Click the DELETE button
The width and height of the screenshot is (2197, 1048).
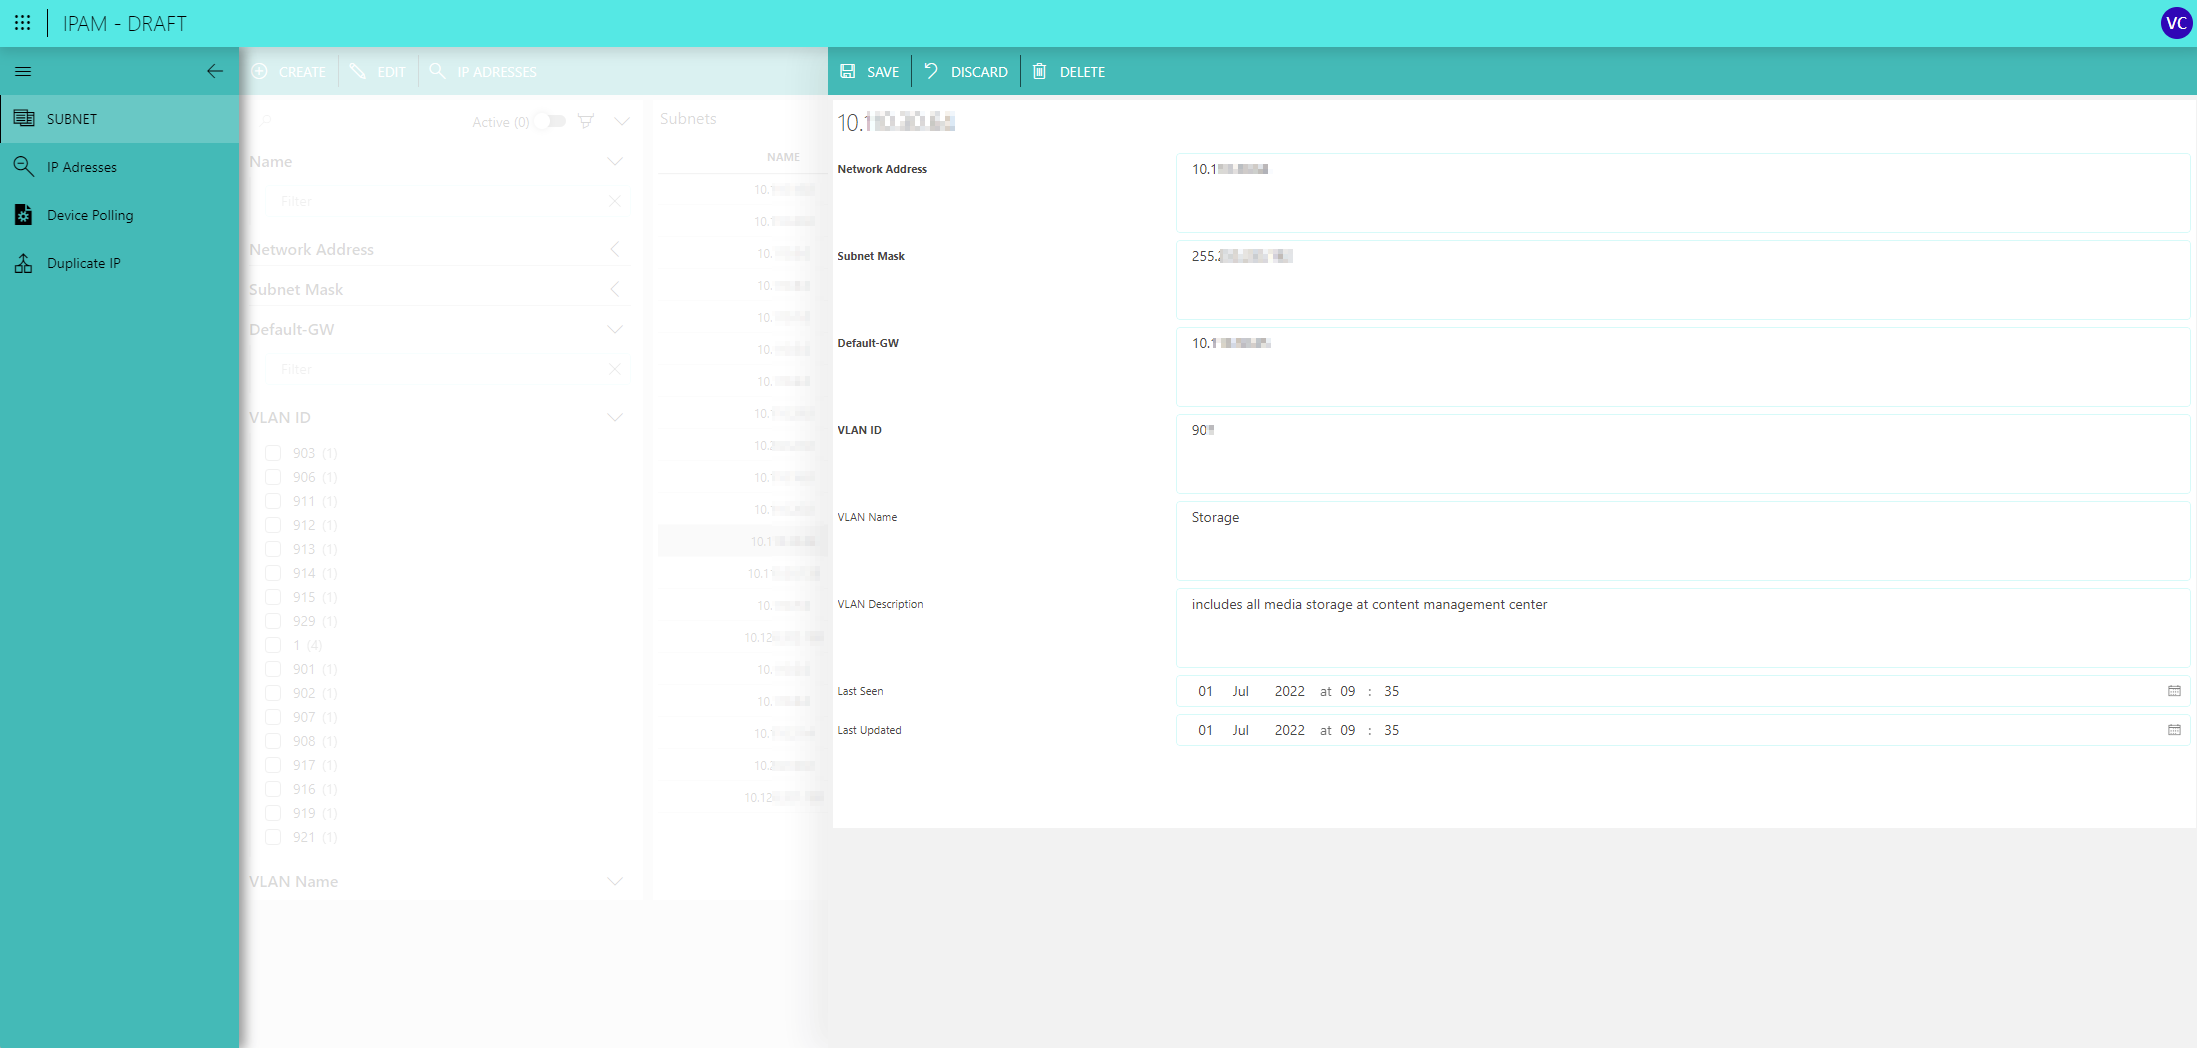point(1069,72)
